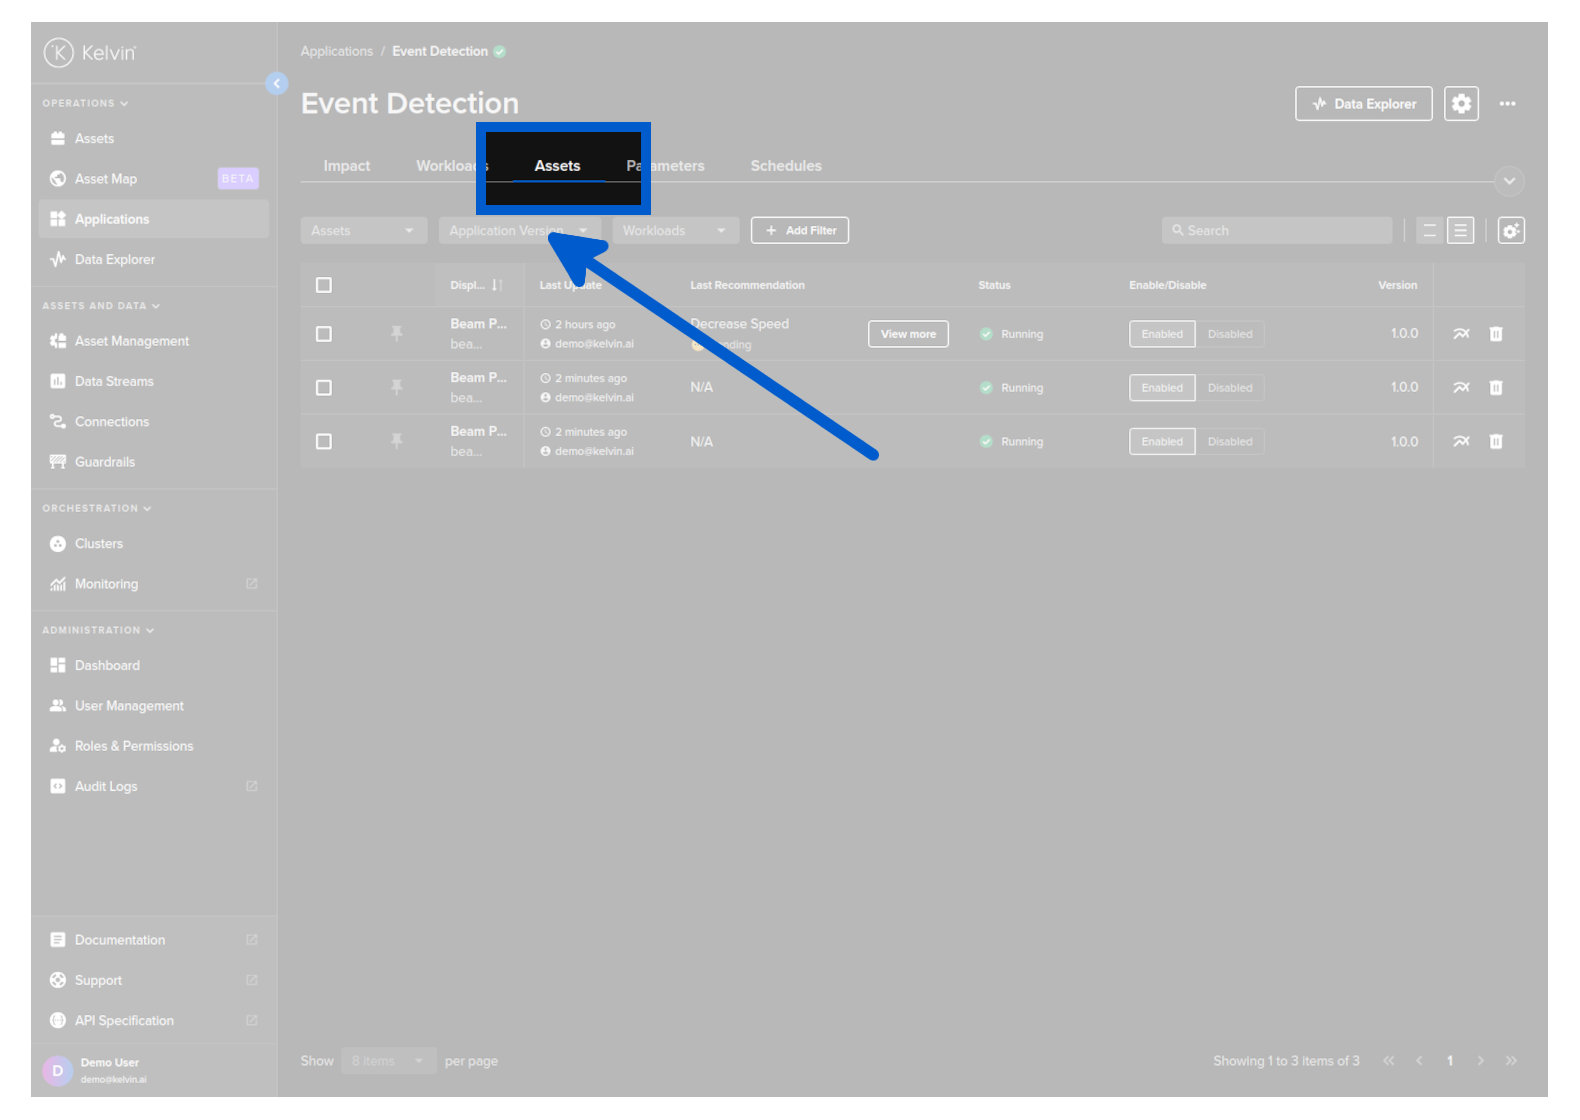Click the Add Filter button
This screenshot has width=1580, height=1120.
pos(800,231)
